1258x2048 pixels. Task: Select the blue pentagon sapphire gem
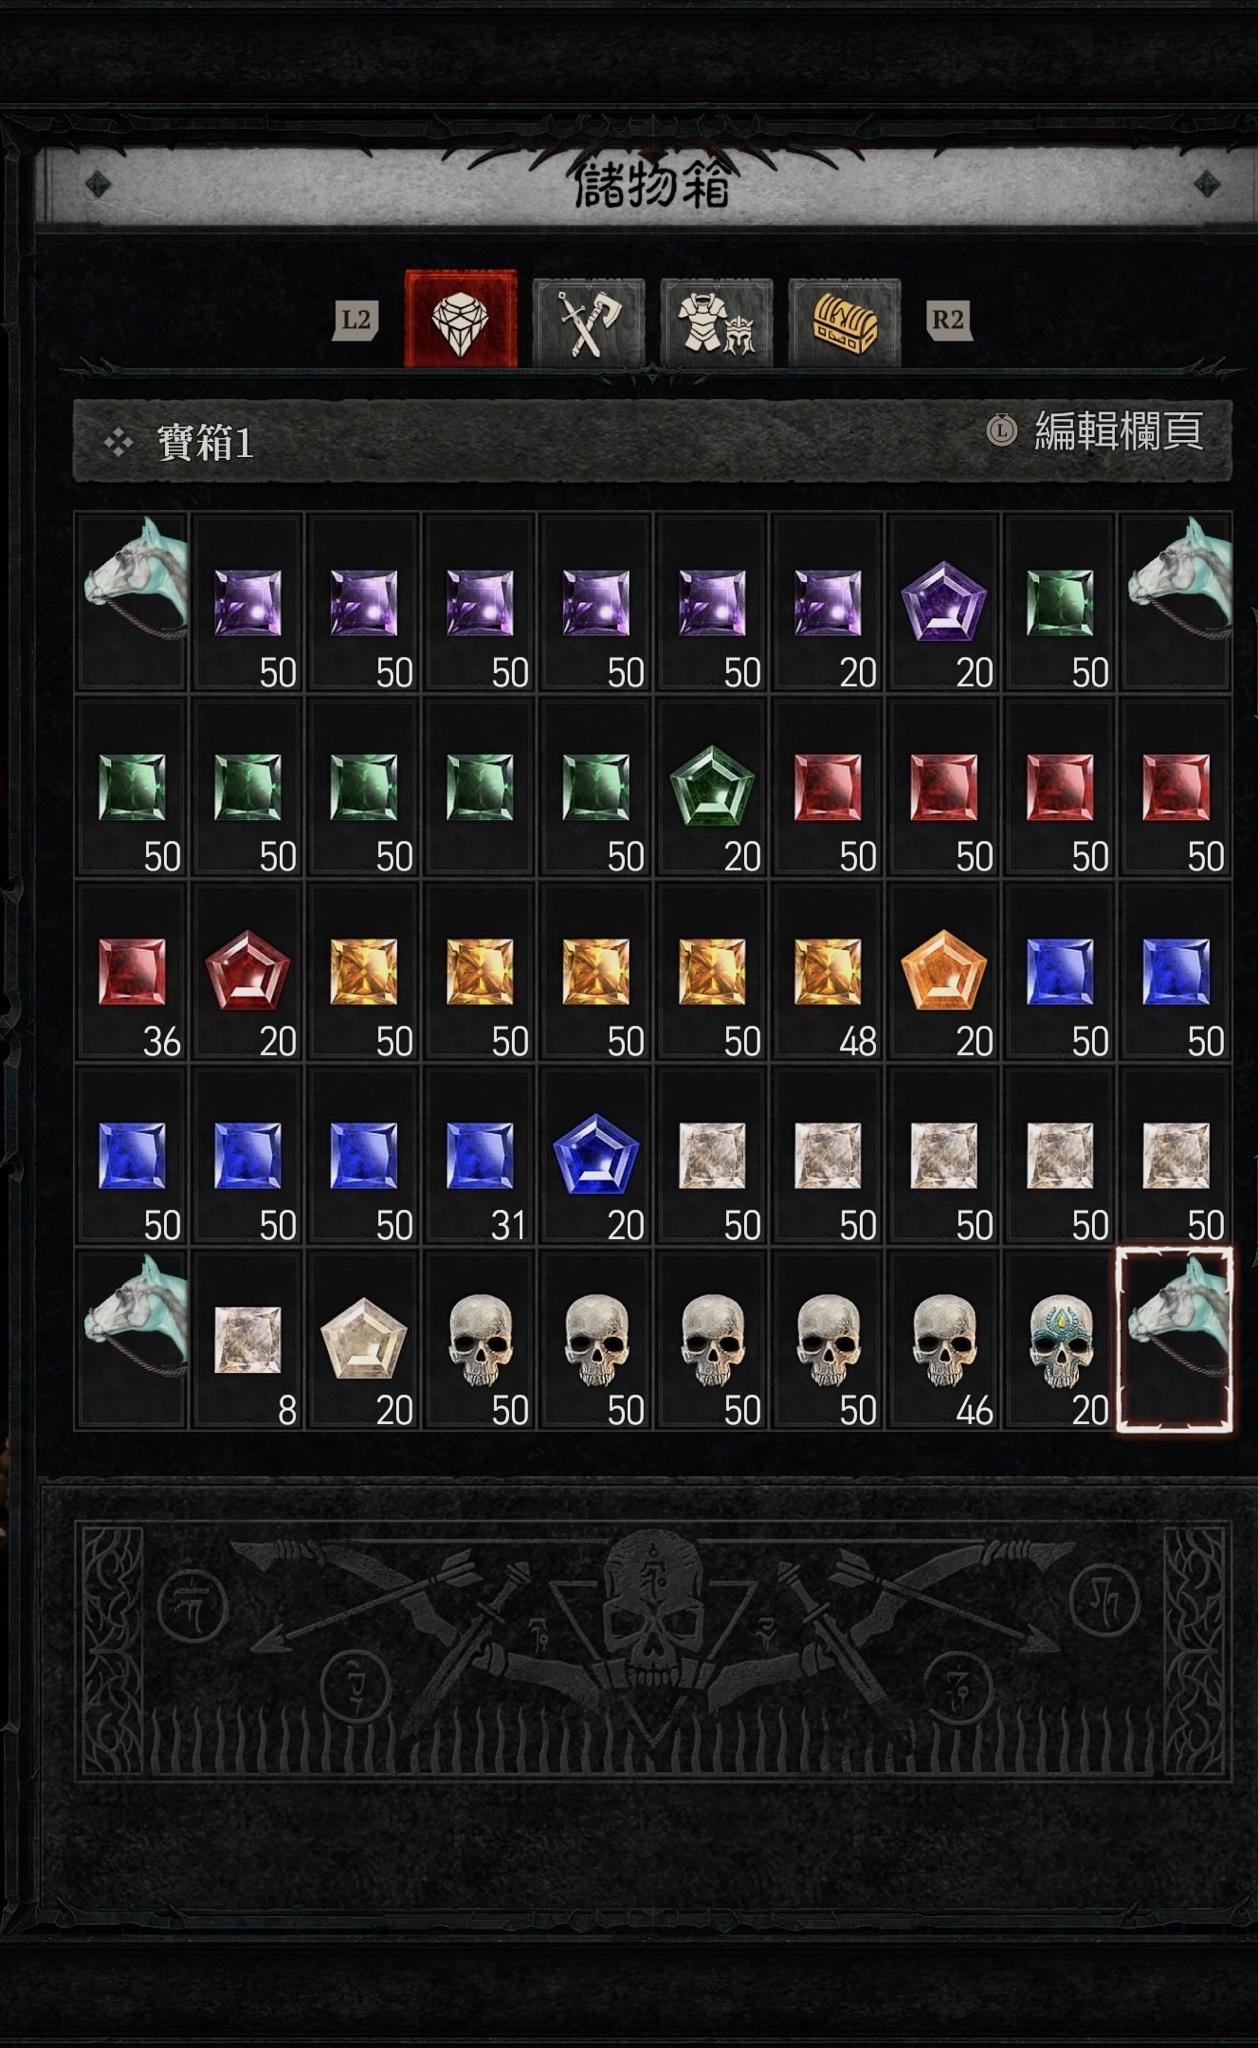tap(596, 1155)
